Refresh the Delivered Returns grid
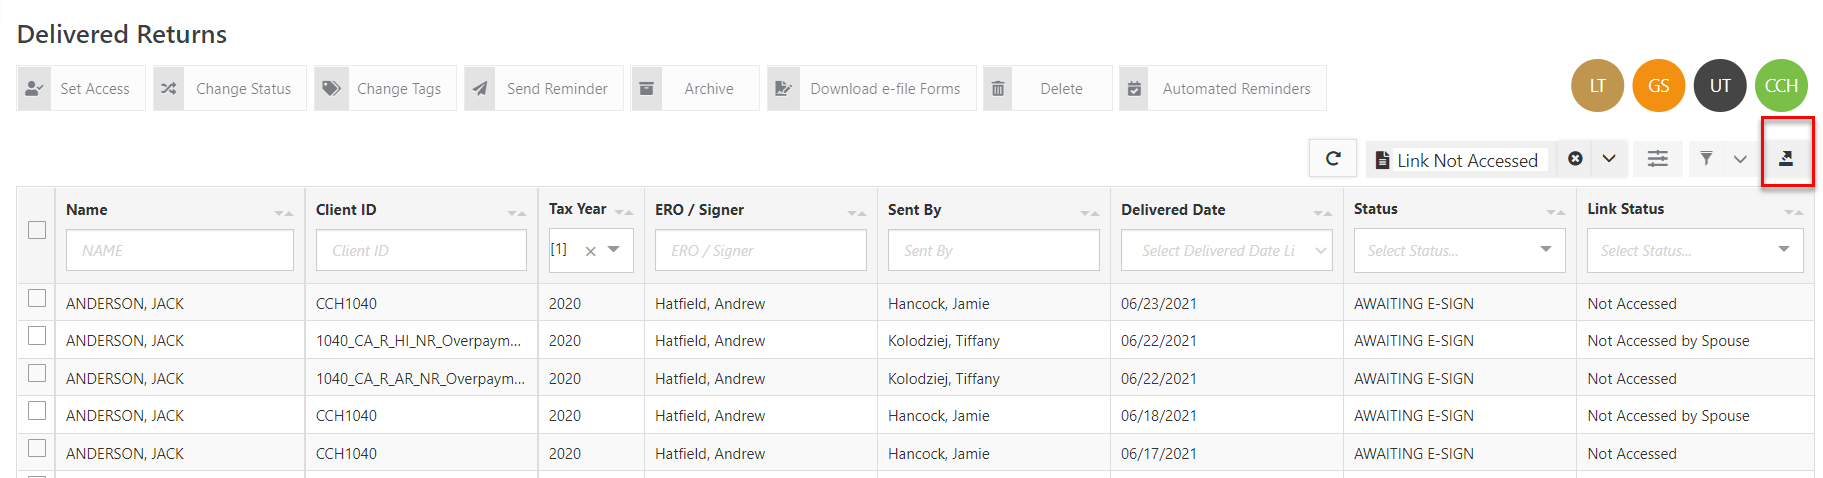The width and height of the screenshot is (1823, 478). (1333, 158)
